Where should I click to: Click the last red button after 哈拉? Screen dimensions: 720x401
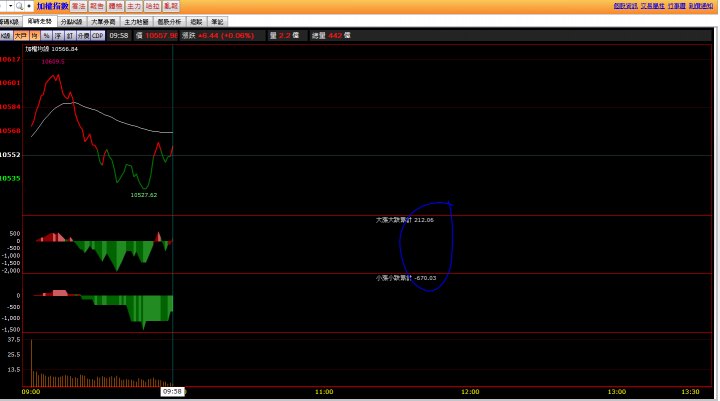[x=170, y=6]
